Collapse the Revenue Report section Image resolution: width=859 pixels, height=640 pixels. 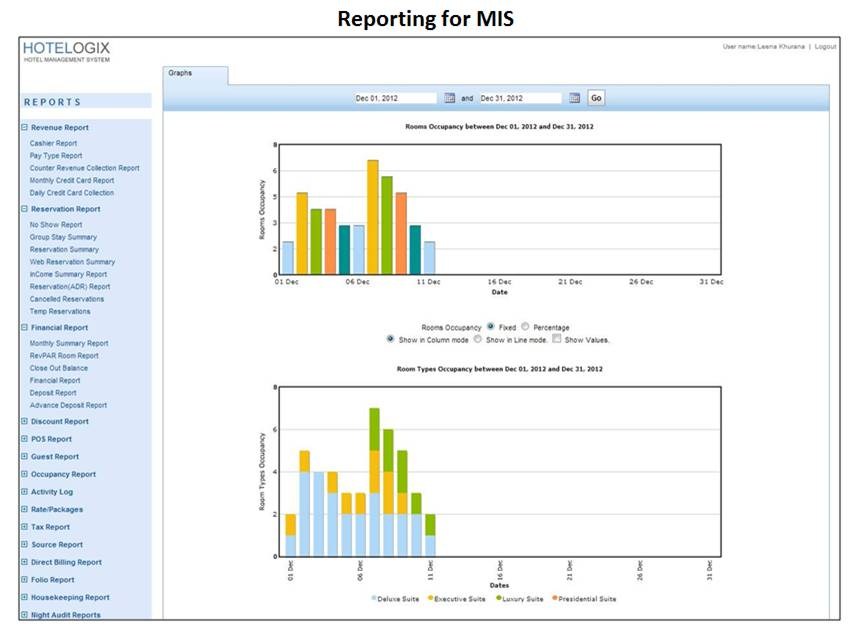coord(24,127)
